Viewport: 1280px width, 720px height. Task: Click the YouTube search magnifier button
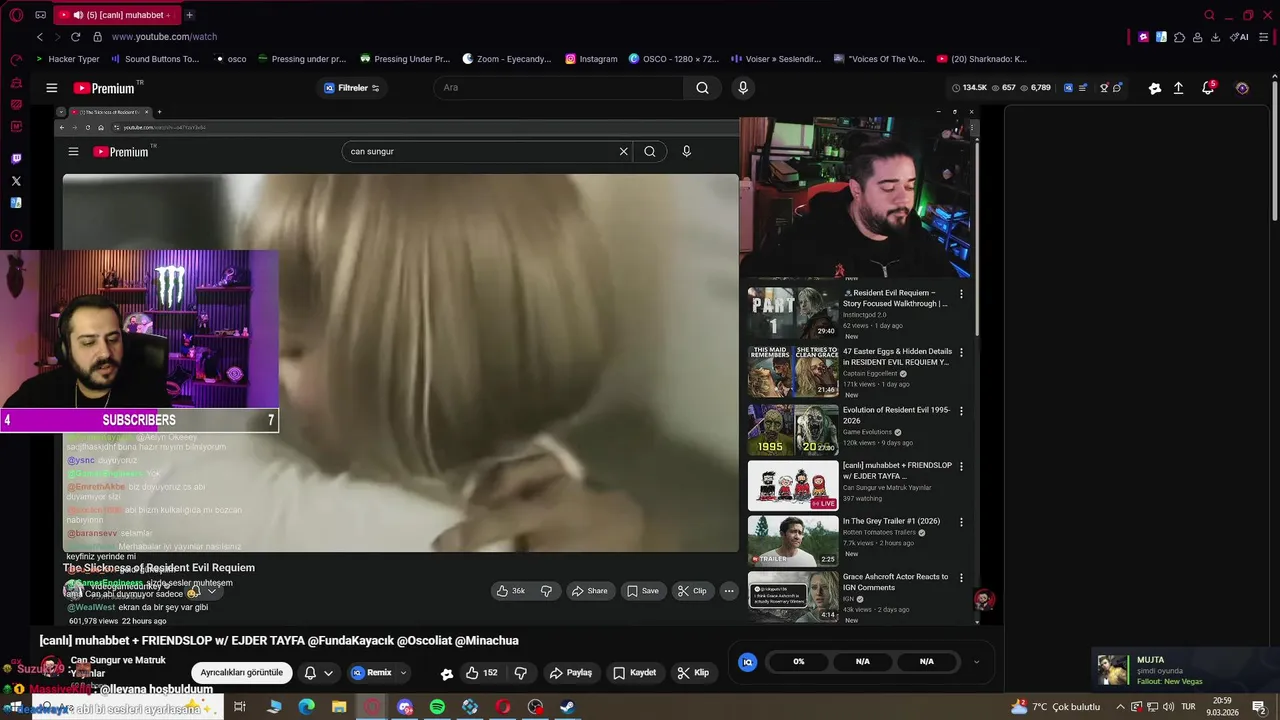[x=702, y=88]
